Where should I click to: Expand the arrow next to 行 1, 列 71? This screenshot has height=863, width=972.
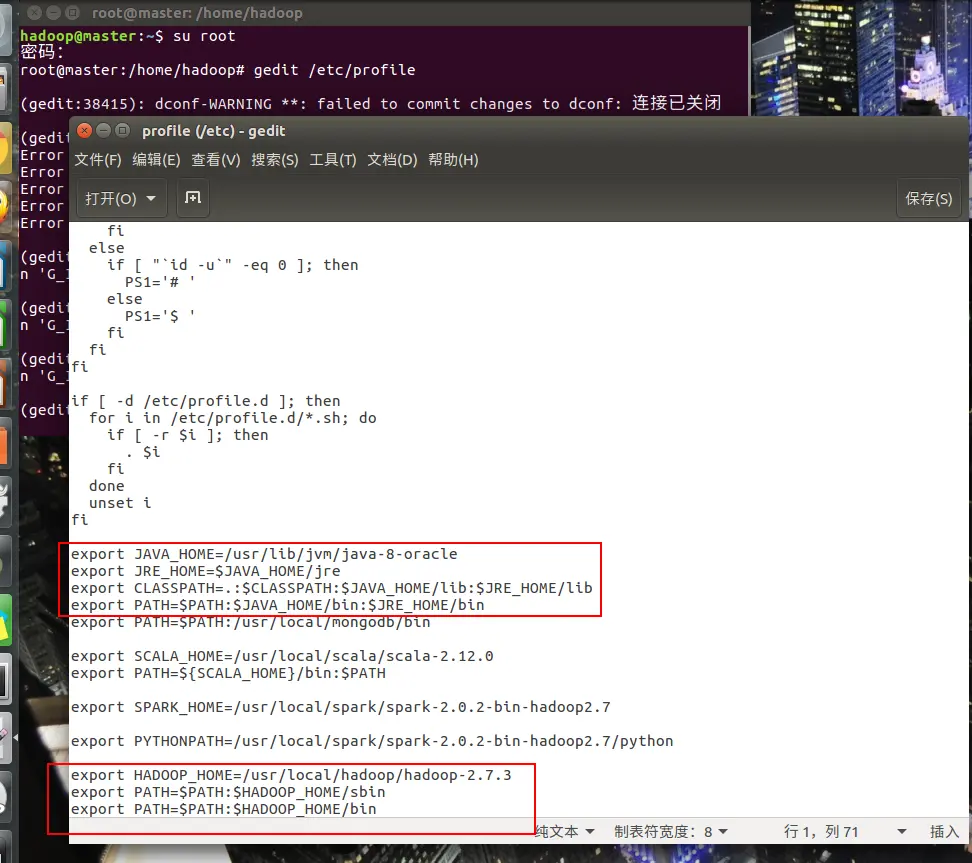click(x=902, y=831)
